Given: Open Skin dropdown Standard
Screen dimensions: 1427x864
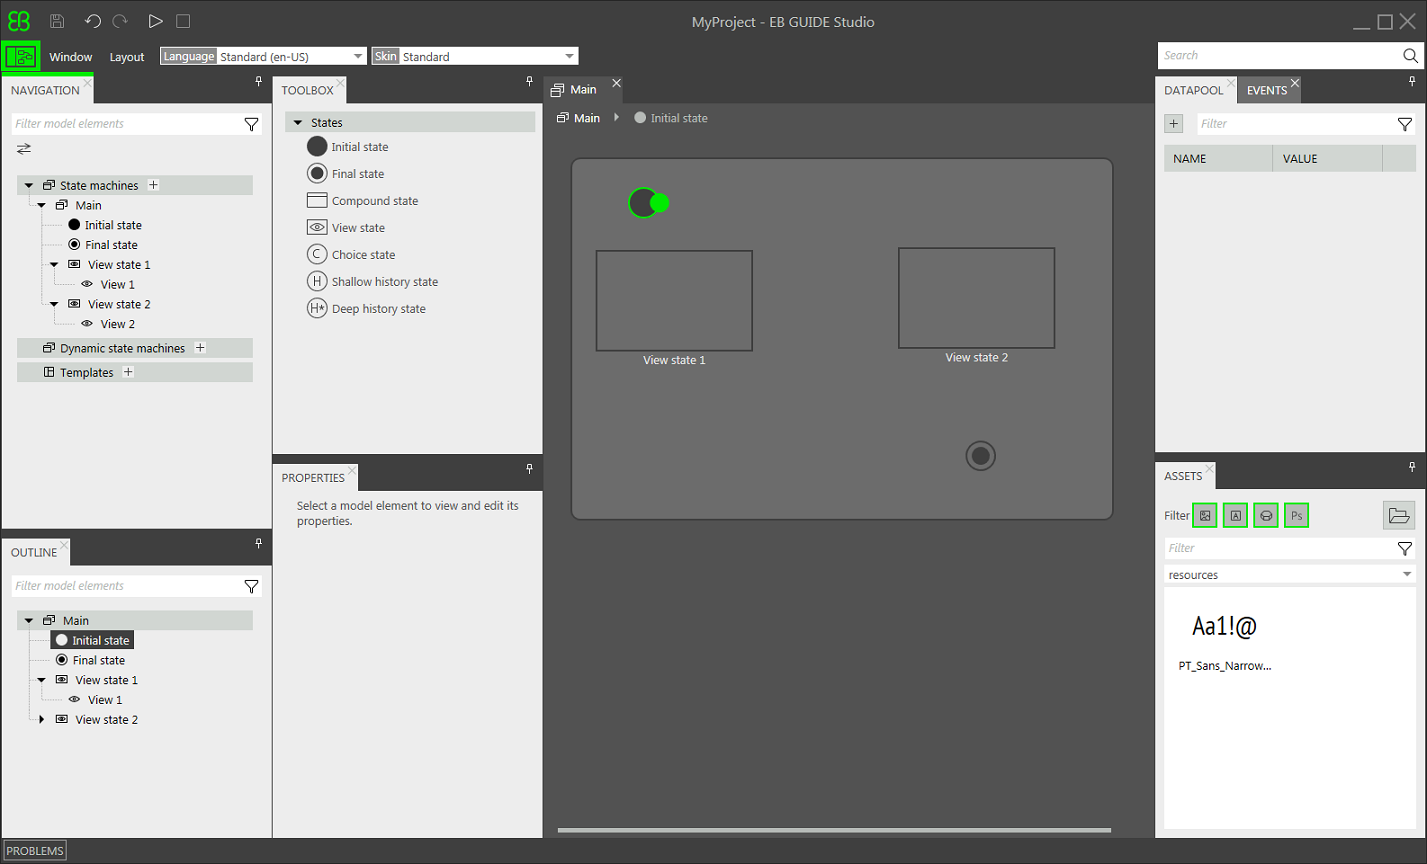Looking at the screenshot, I should [475, 57].
